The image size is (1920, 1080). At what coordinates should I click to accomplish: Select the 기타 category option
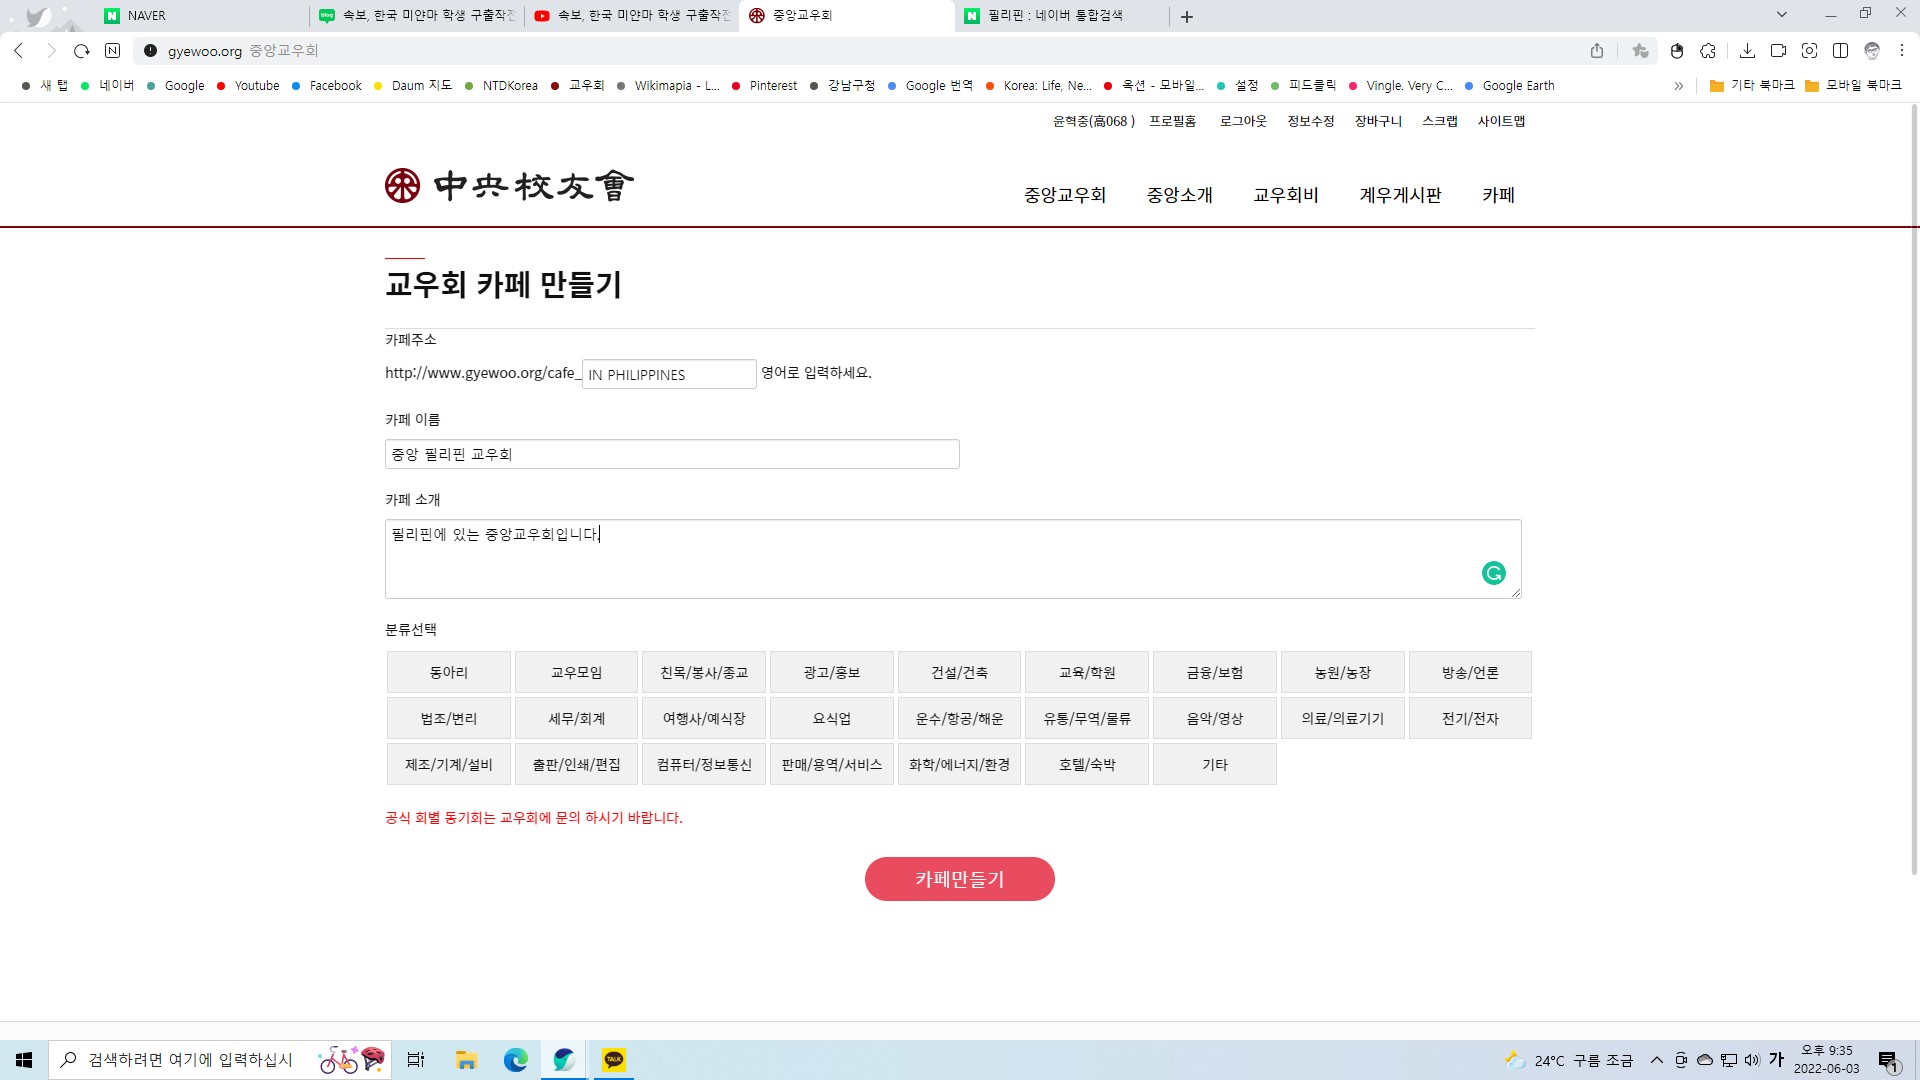1214,765
